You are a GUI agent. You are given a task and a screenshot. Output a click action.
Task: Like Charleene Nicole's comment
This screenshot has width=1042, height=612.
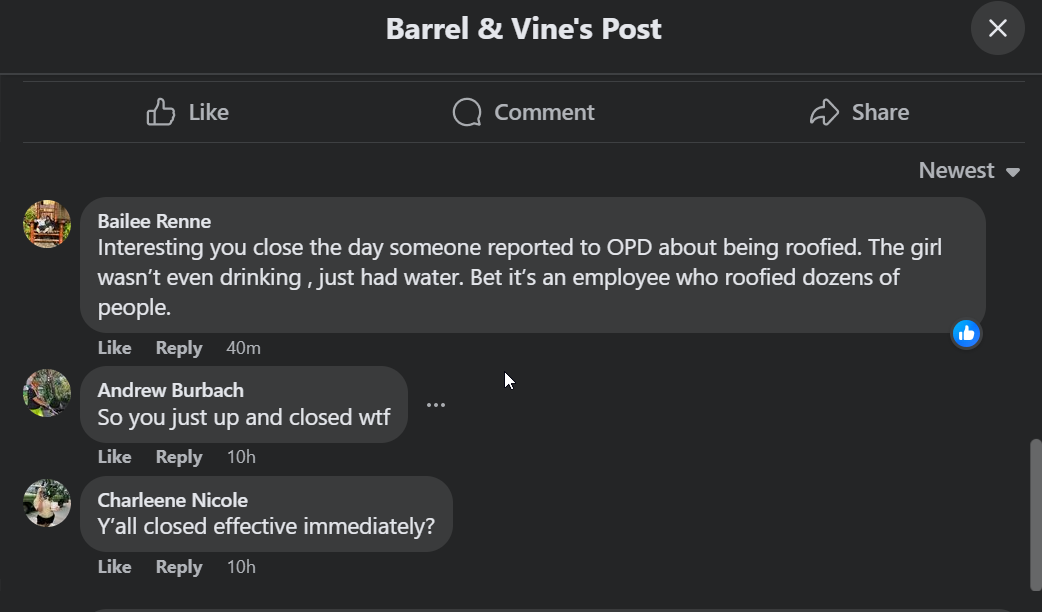coord(114,567)
